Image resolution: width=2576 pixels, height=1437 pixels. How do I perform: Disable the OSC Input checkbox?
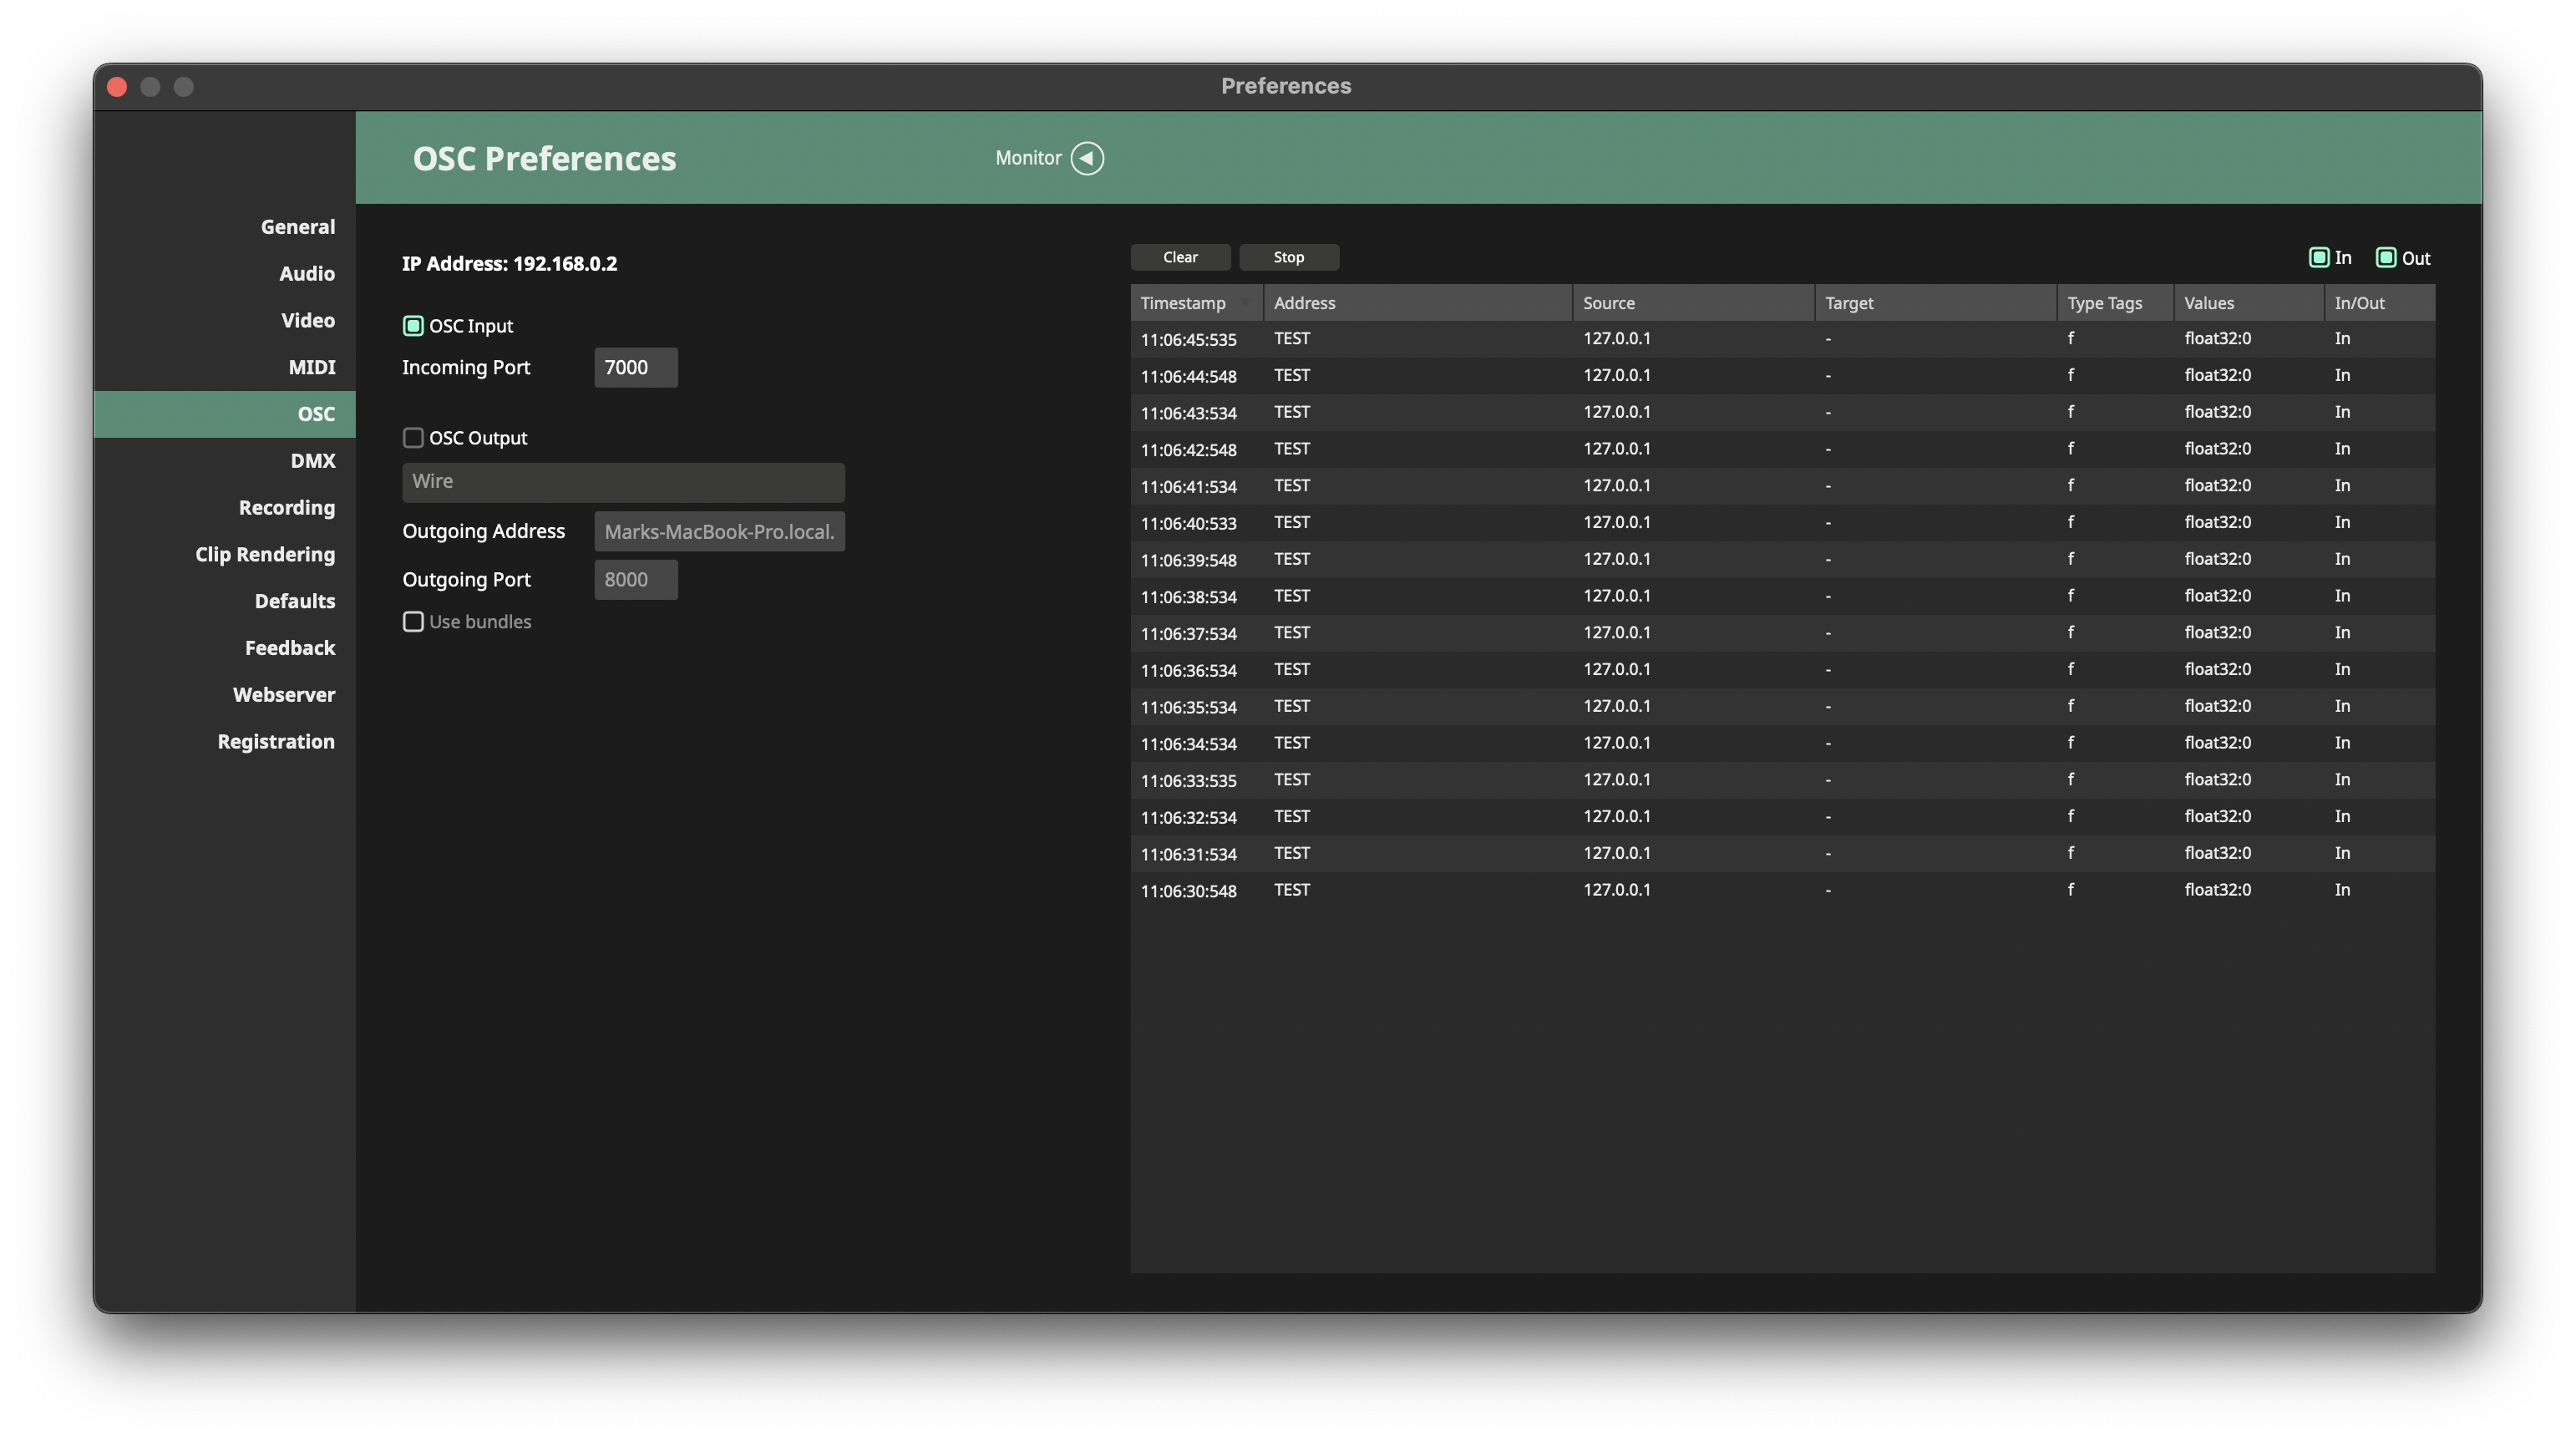pos(413,326)
